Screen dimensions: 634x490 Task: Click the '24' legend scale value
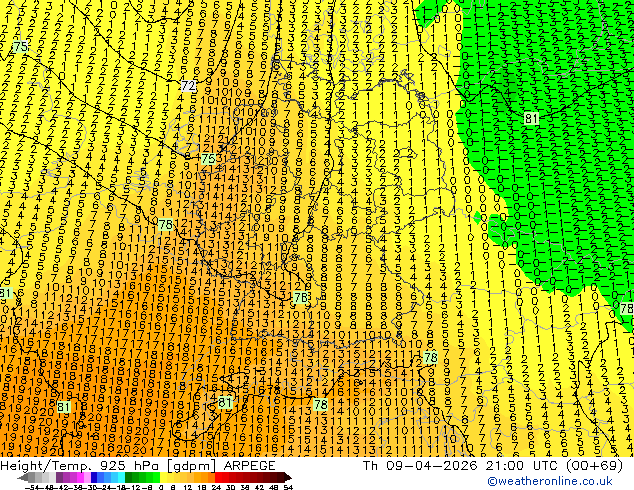216,487
